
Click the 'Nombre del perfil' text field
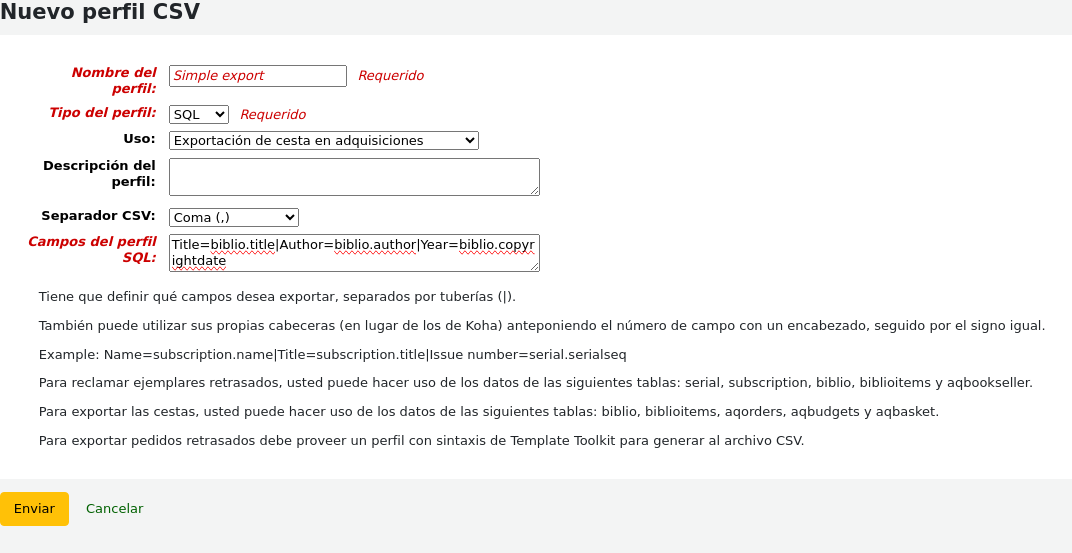pos(257,76)
